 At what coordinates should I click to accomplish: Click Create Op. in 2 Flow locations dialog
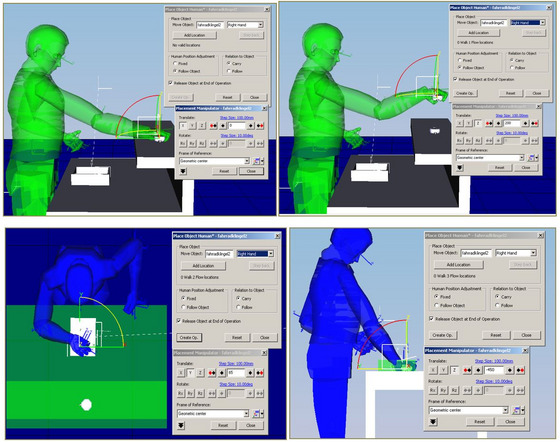[189, 337]
